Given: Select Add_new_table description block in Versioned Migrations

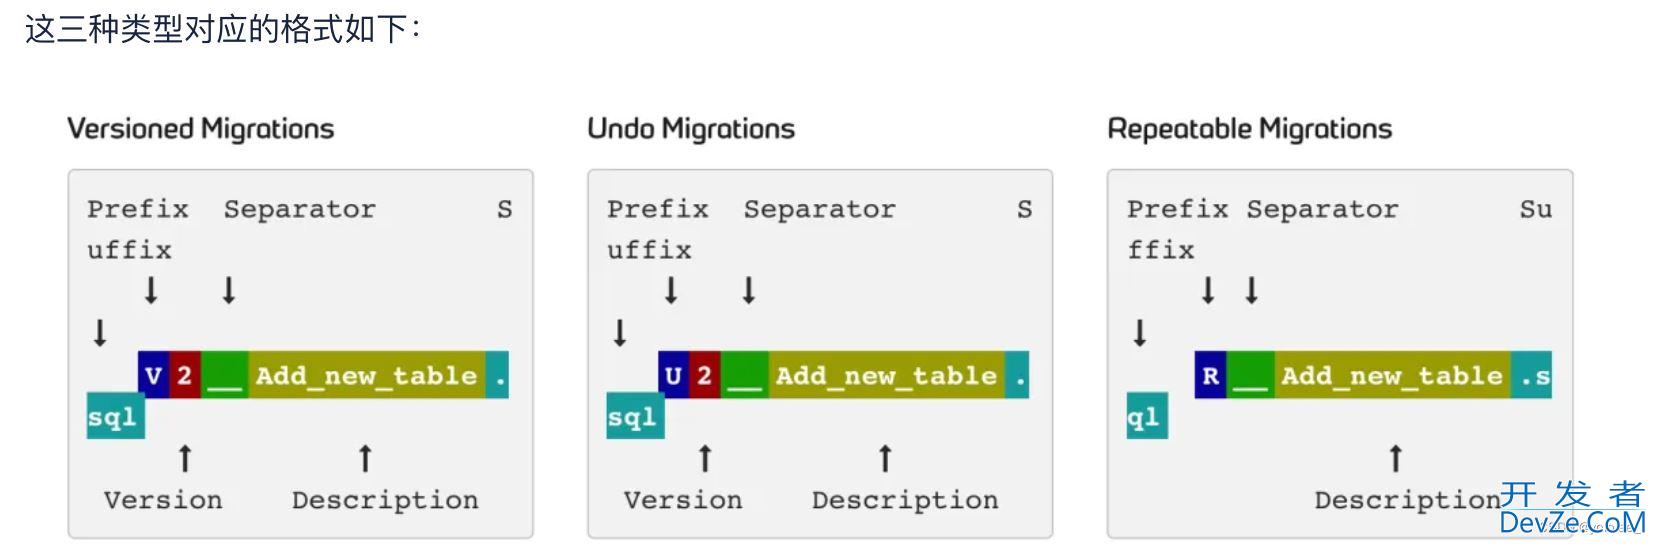Looking at the screenshot, I should pos(366,376).
